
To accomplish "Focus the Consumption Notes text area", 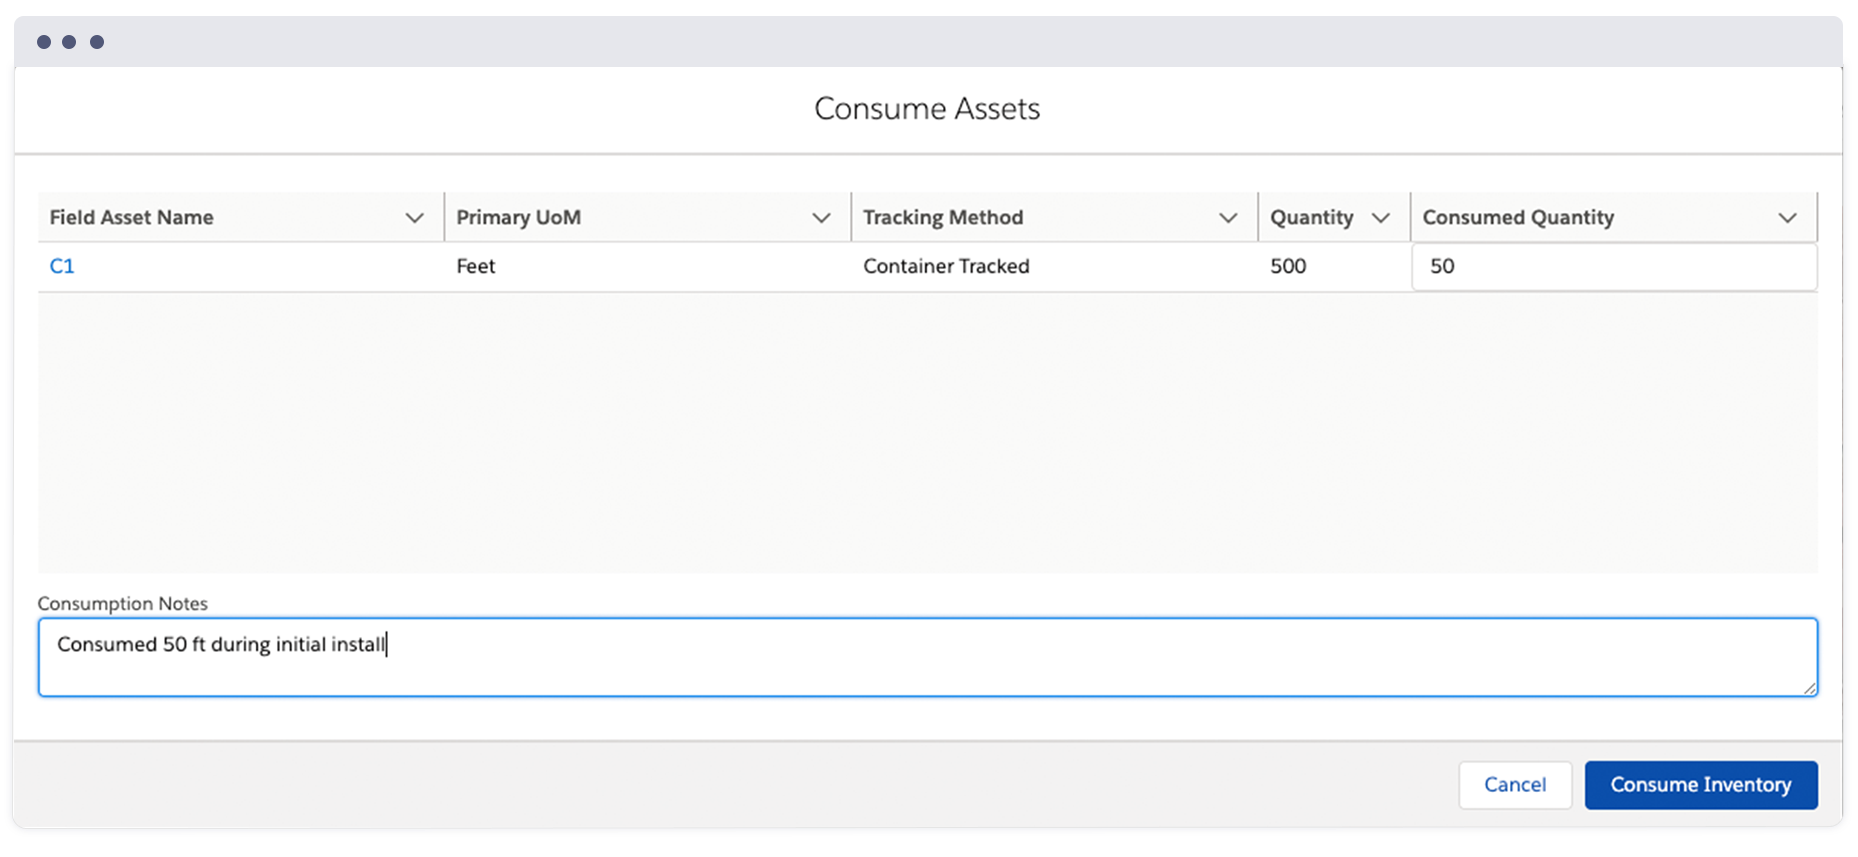I will tap(927, 657).
